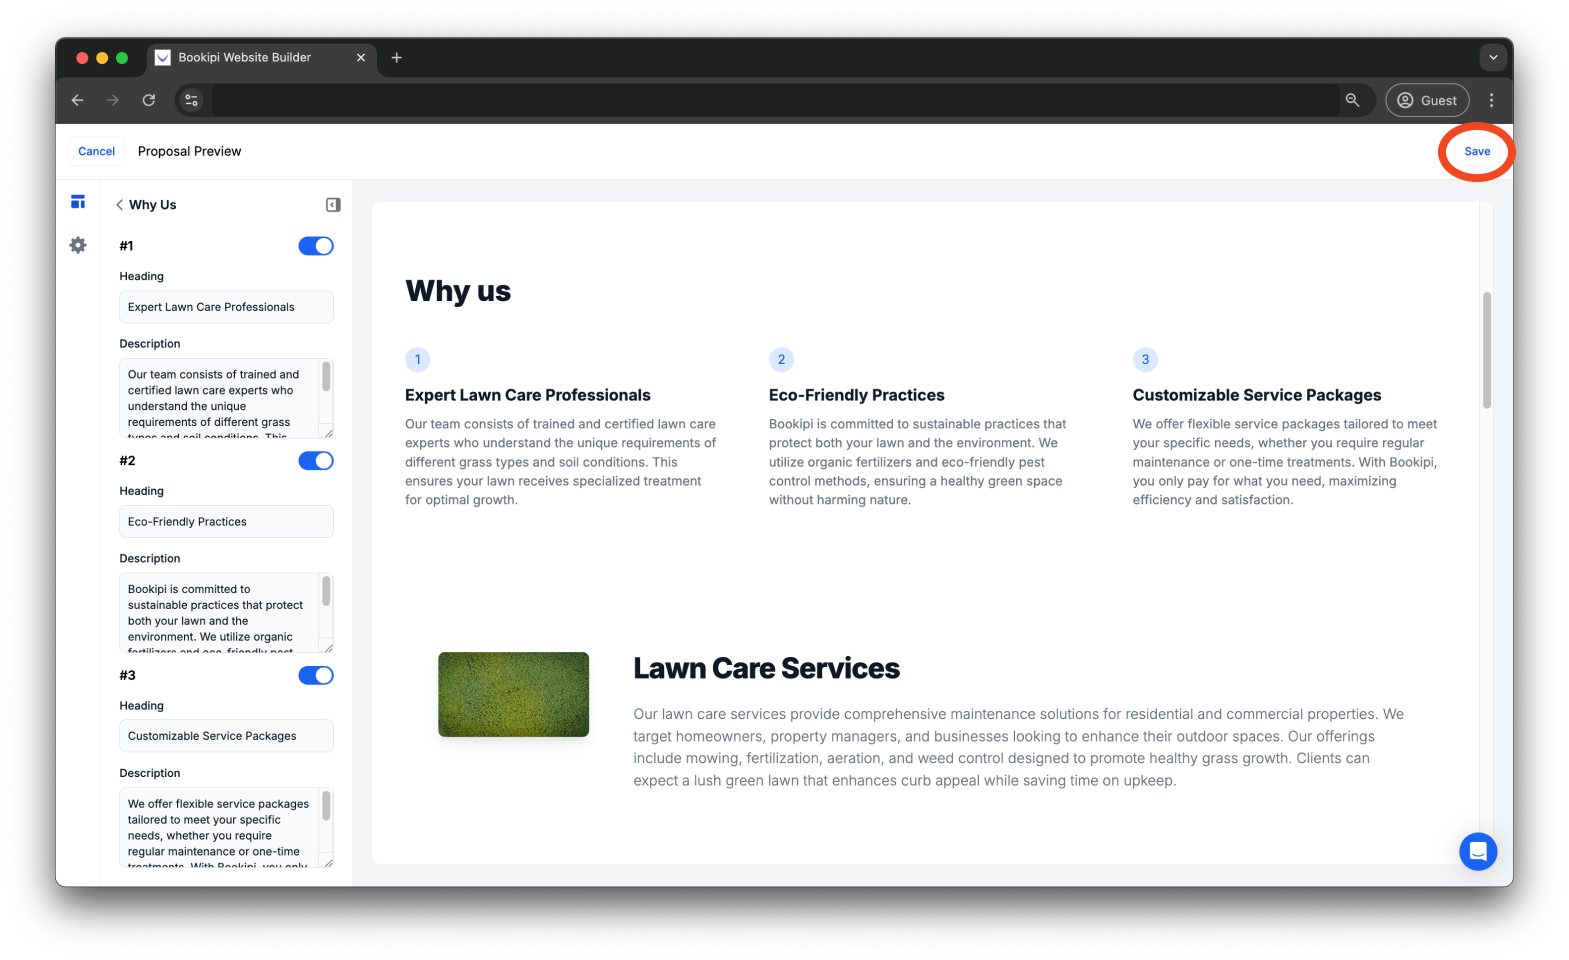The image size is (1569, 960).
Task: Edit the Customizable Service Packages heading field
Action: (x=226, y=736)
